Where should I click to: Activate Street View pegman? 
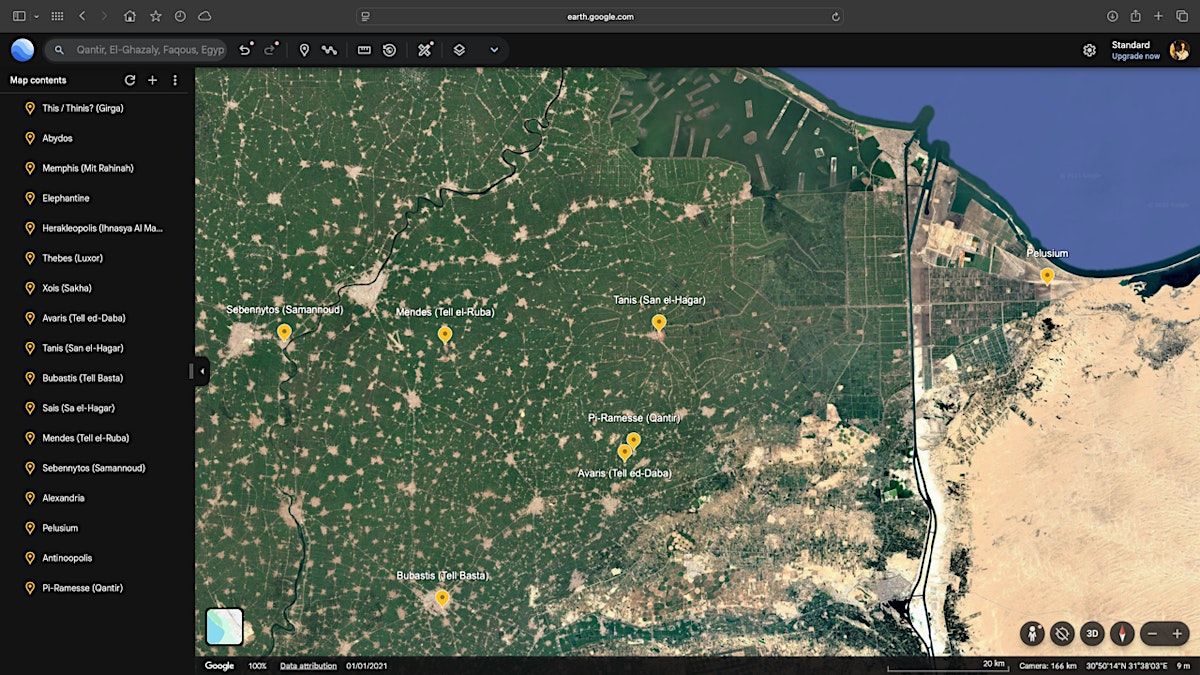click(1032, 633)
